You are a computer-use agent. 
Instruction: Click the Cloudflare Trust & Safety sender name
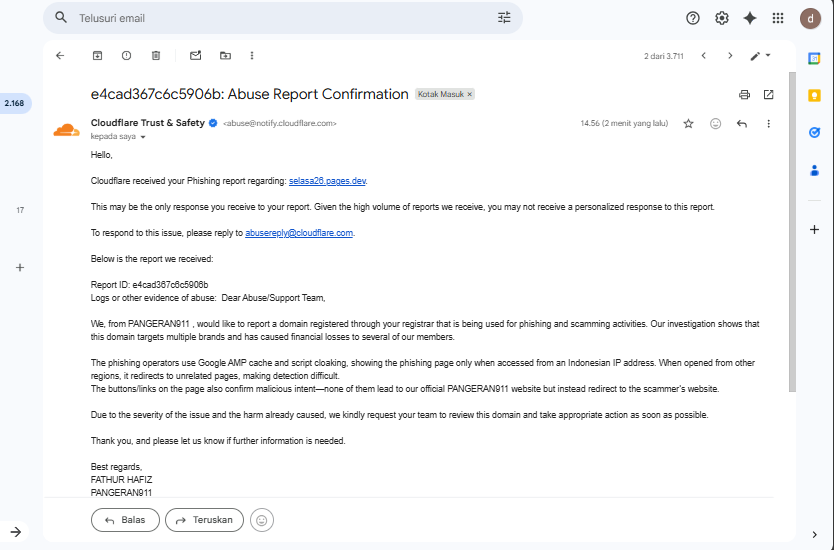coord(147,123)
